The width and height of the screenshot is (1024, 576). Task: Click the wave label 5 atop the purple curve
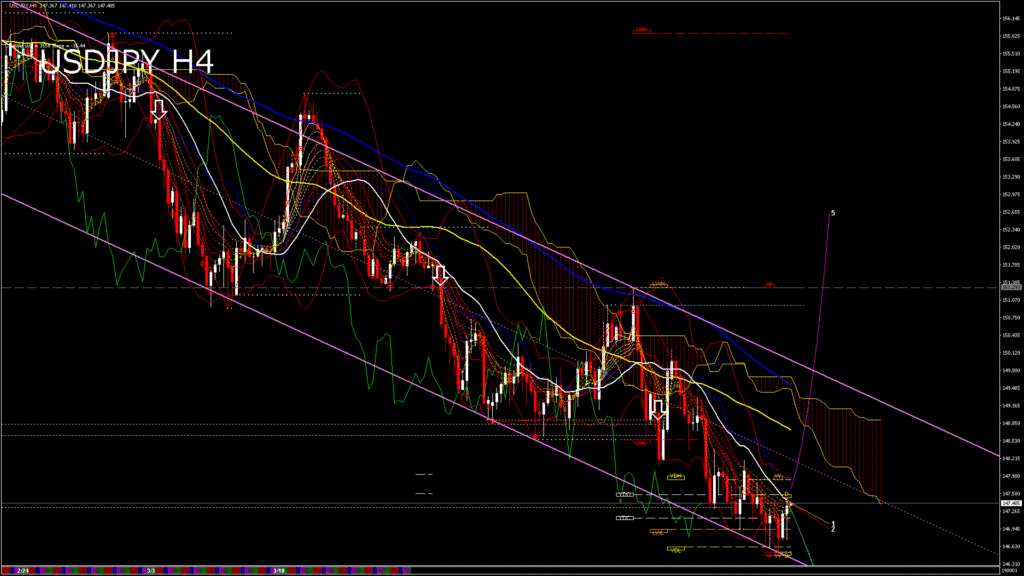point(832,213)
